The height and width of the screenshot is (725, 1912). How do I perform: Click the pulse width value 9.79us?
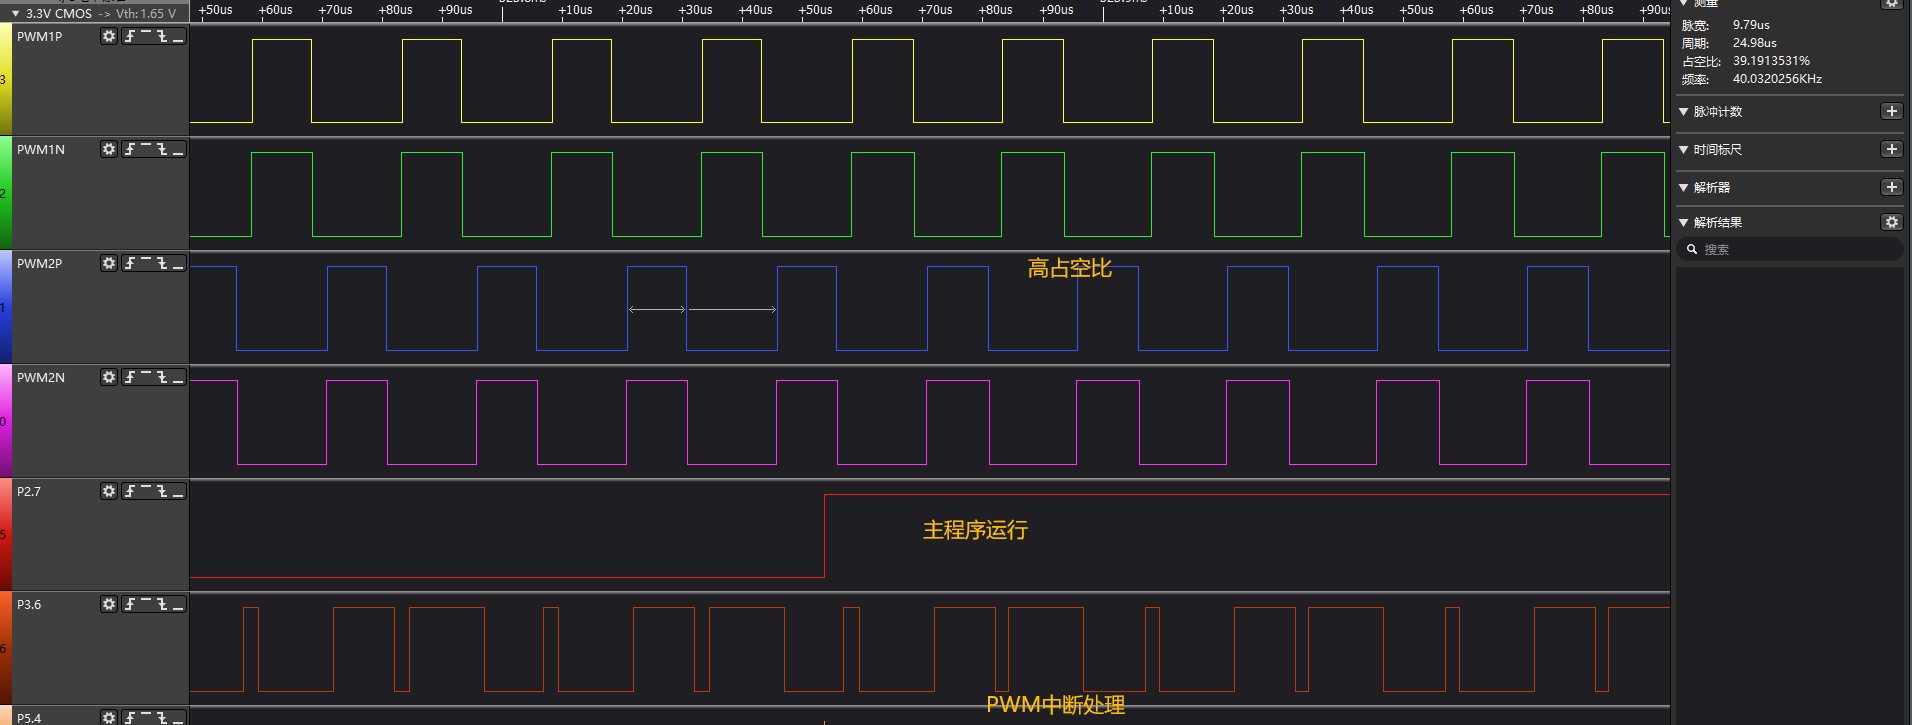(x=1751, y=25)
